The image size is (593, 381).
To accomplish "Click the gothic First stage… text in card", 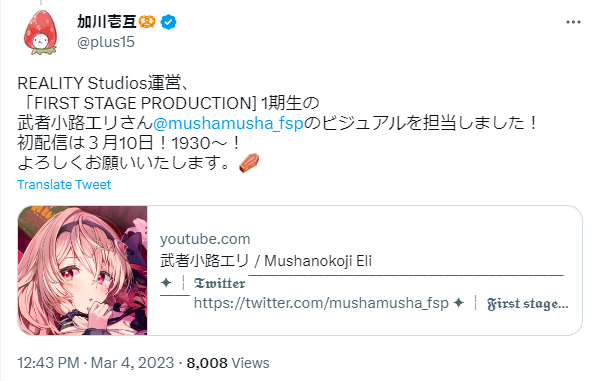I will click(528, 304).
